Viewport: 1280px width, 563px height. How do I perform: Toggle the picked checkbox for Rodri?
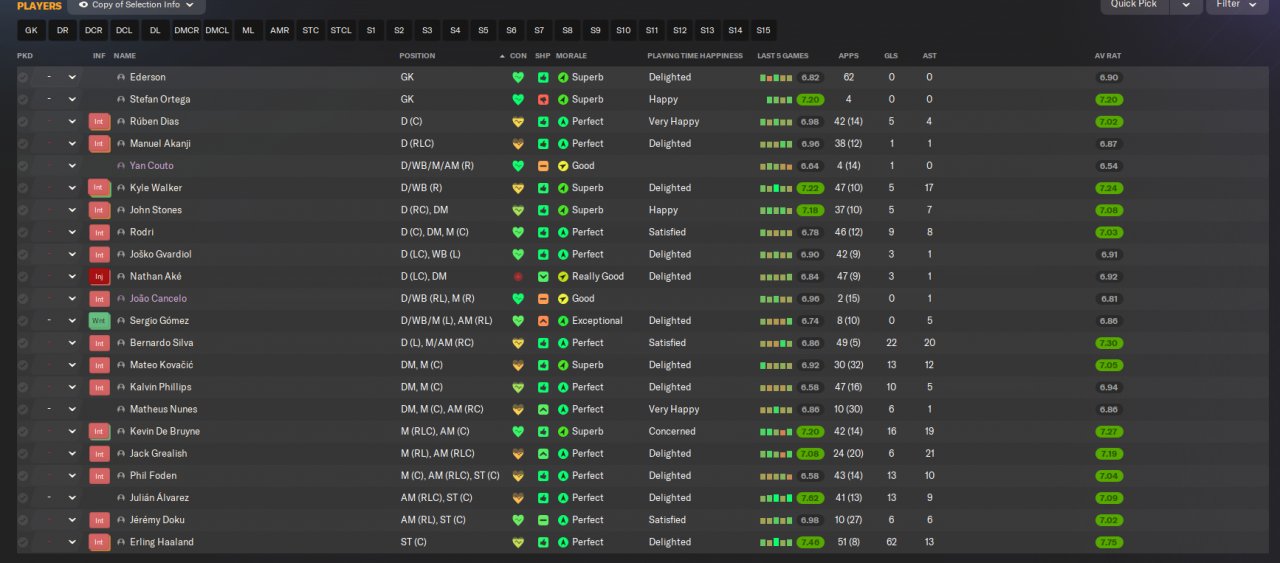point(23,232)
